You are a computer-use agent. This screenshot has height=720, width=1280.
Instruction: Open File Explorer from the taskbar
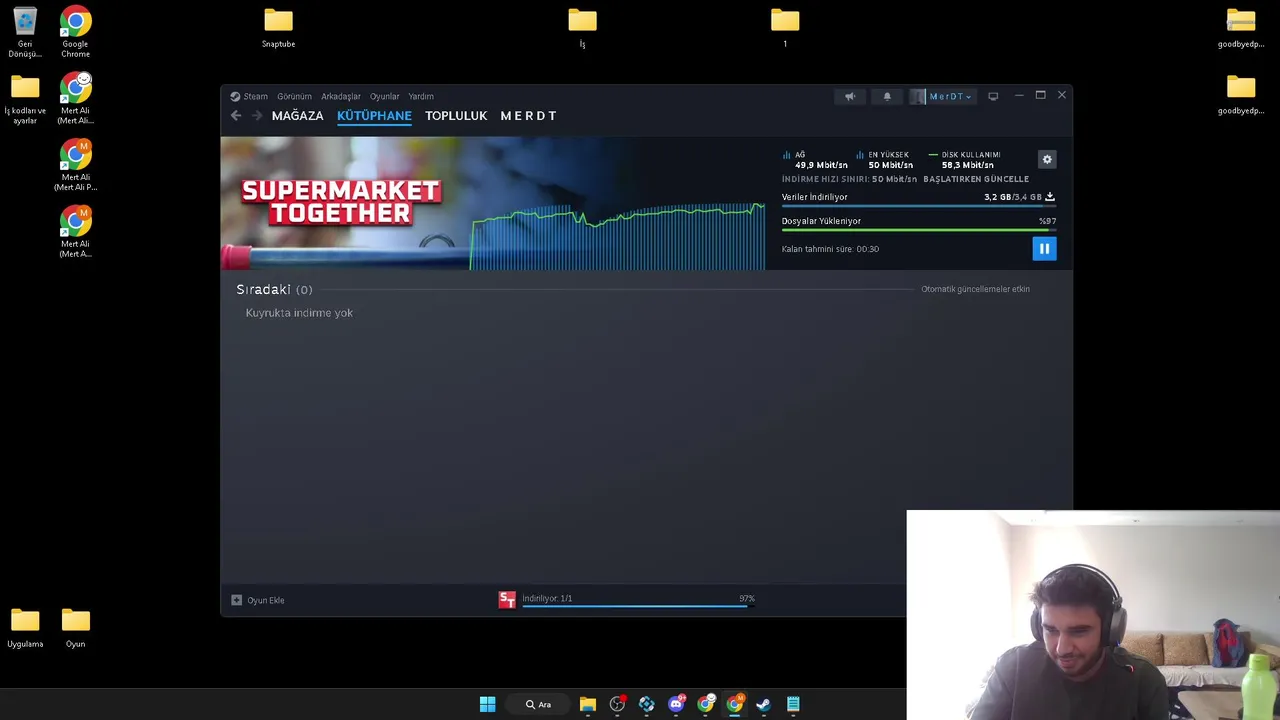(x=588, y=704)
